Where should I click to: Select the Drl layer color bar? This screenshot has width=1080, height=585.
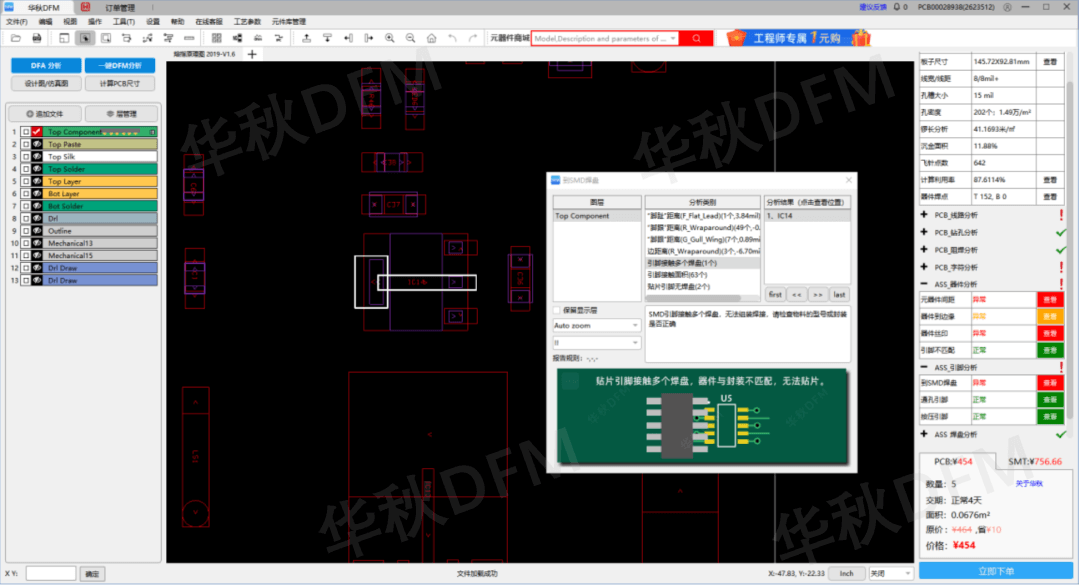tap(101, 219)
